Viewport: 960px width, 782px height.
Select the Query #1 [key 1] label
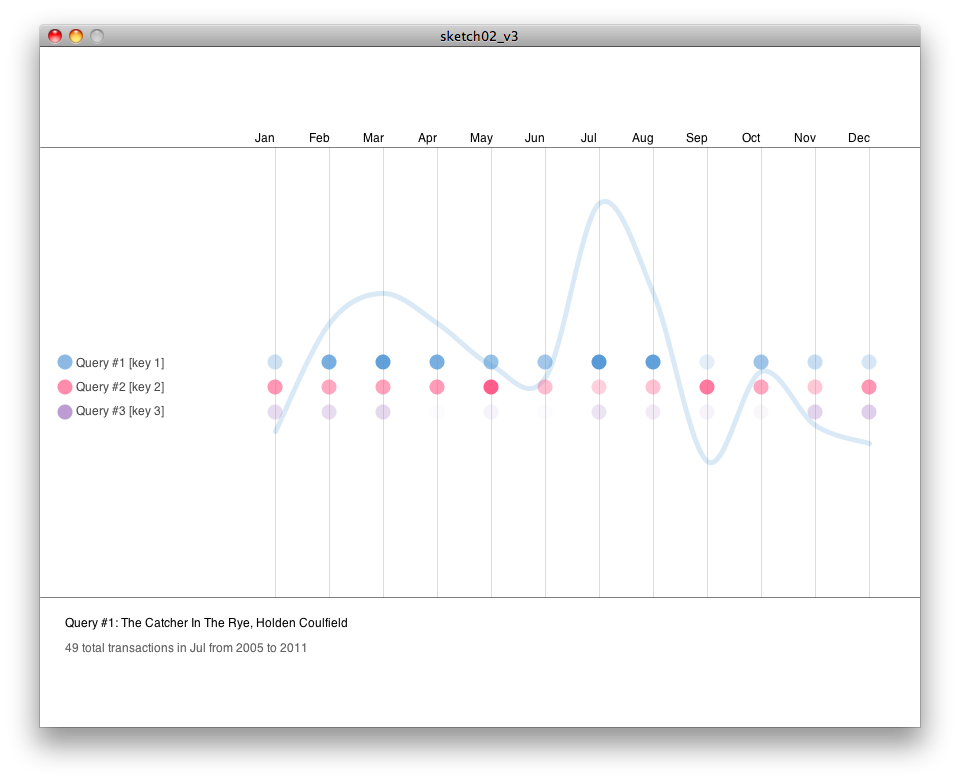pyautogui.click(x=120, y=363)
